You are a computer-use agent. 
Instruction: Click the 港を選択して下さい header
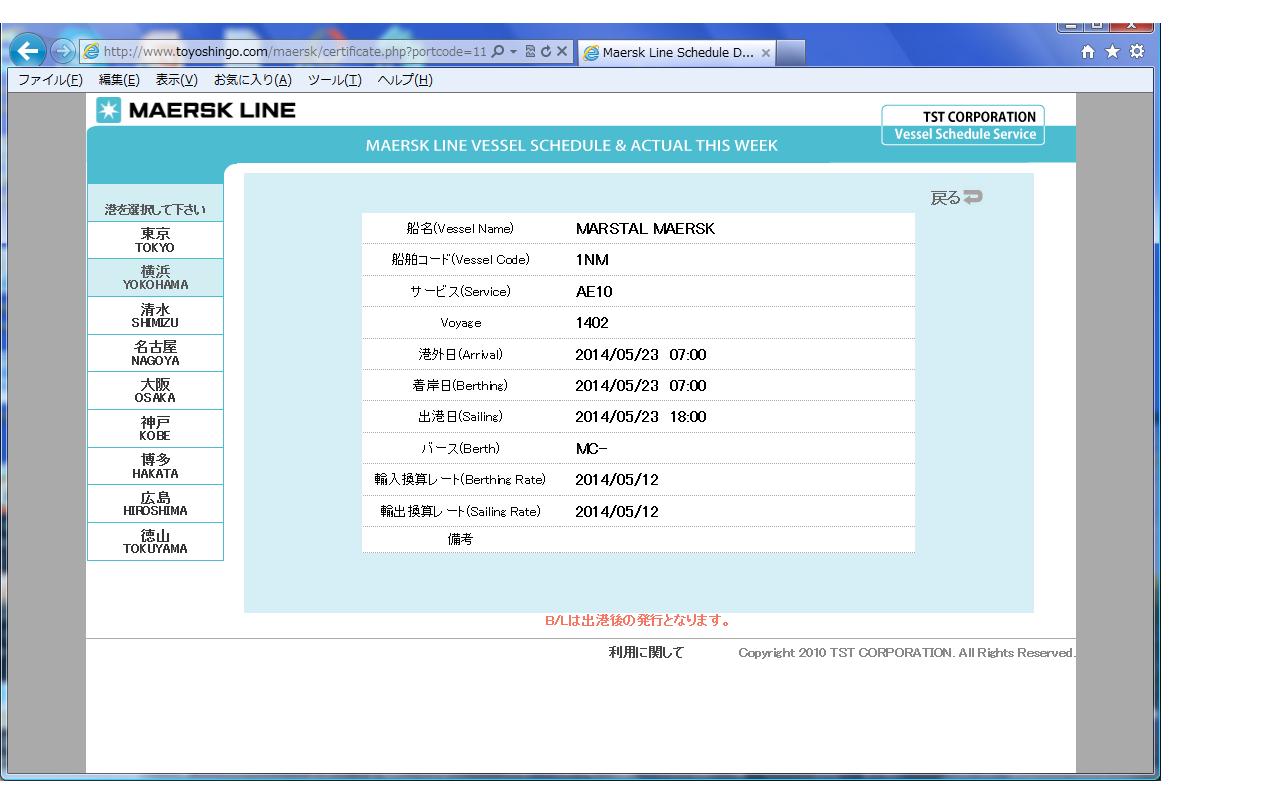(x=155, y=209)
